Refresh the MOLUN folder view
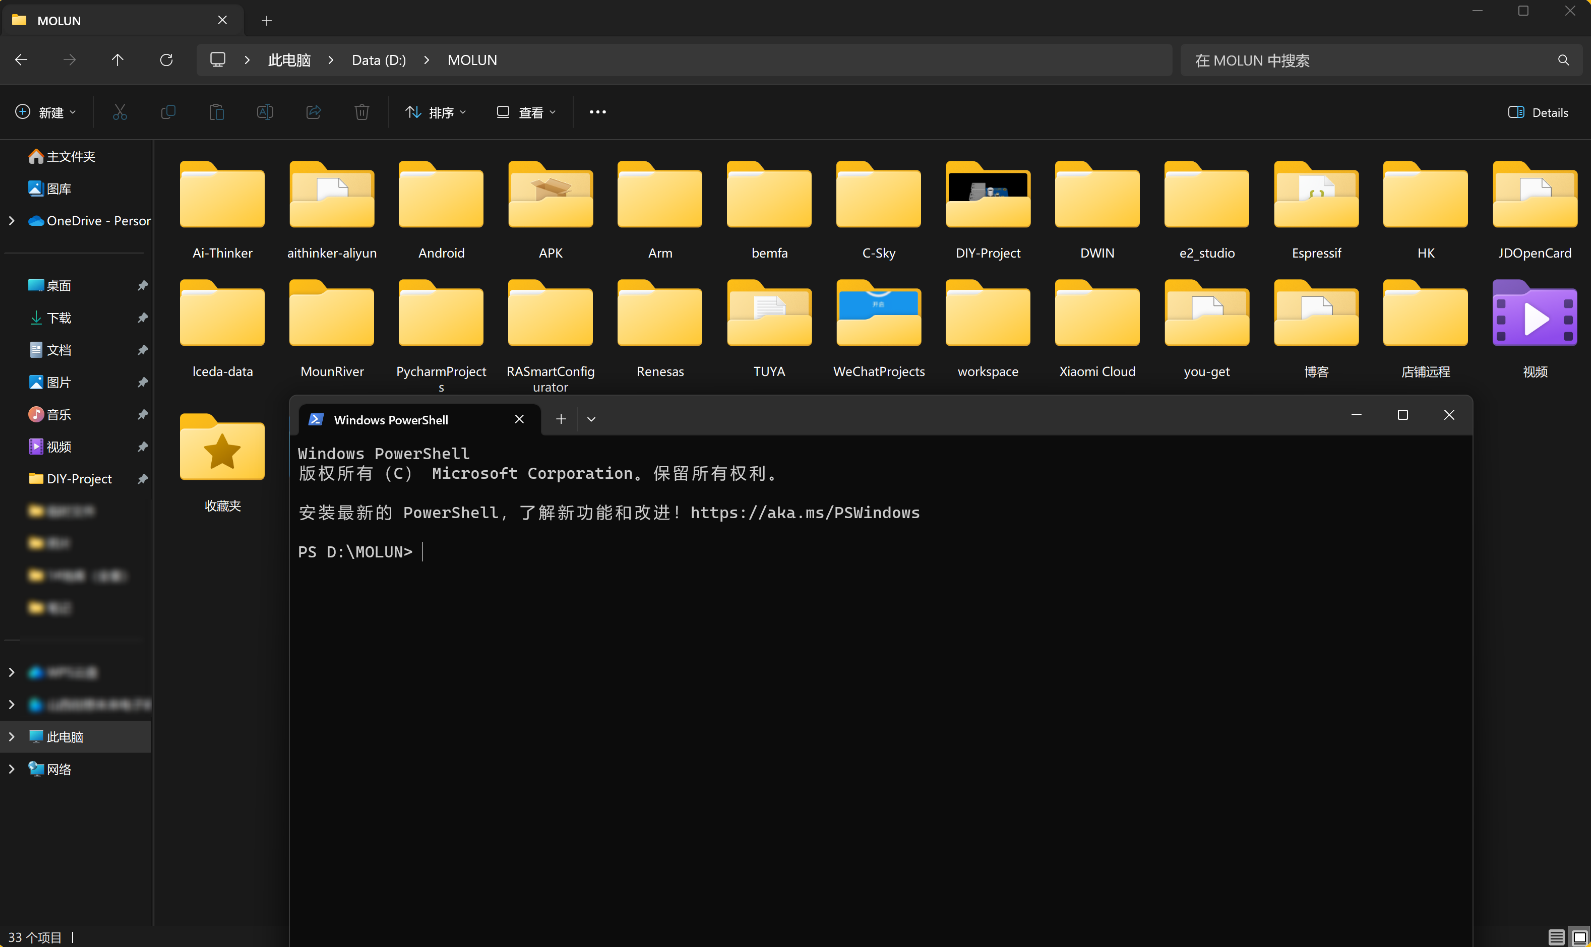 click(166, 60)
